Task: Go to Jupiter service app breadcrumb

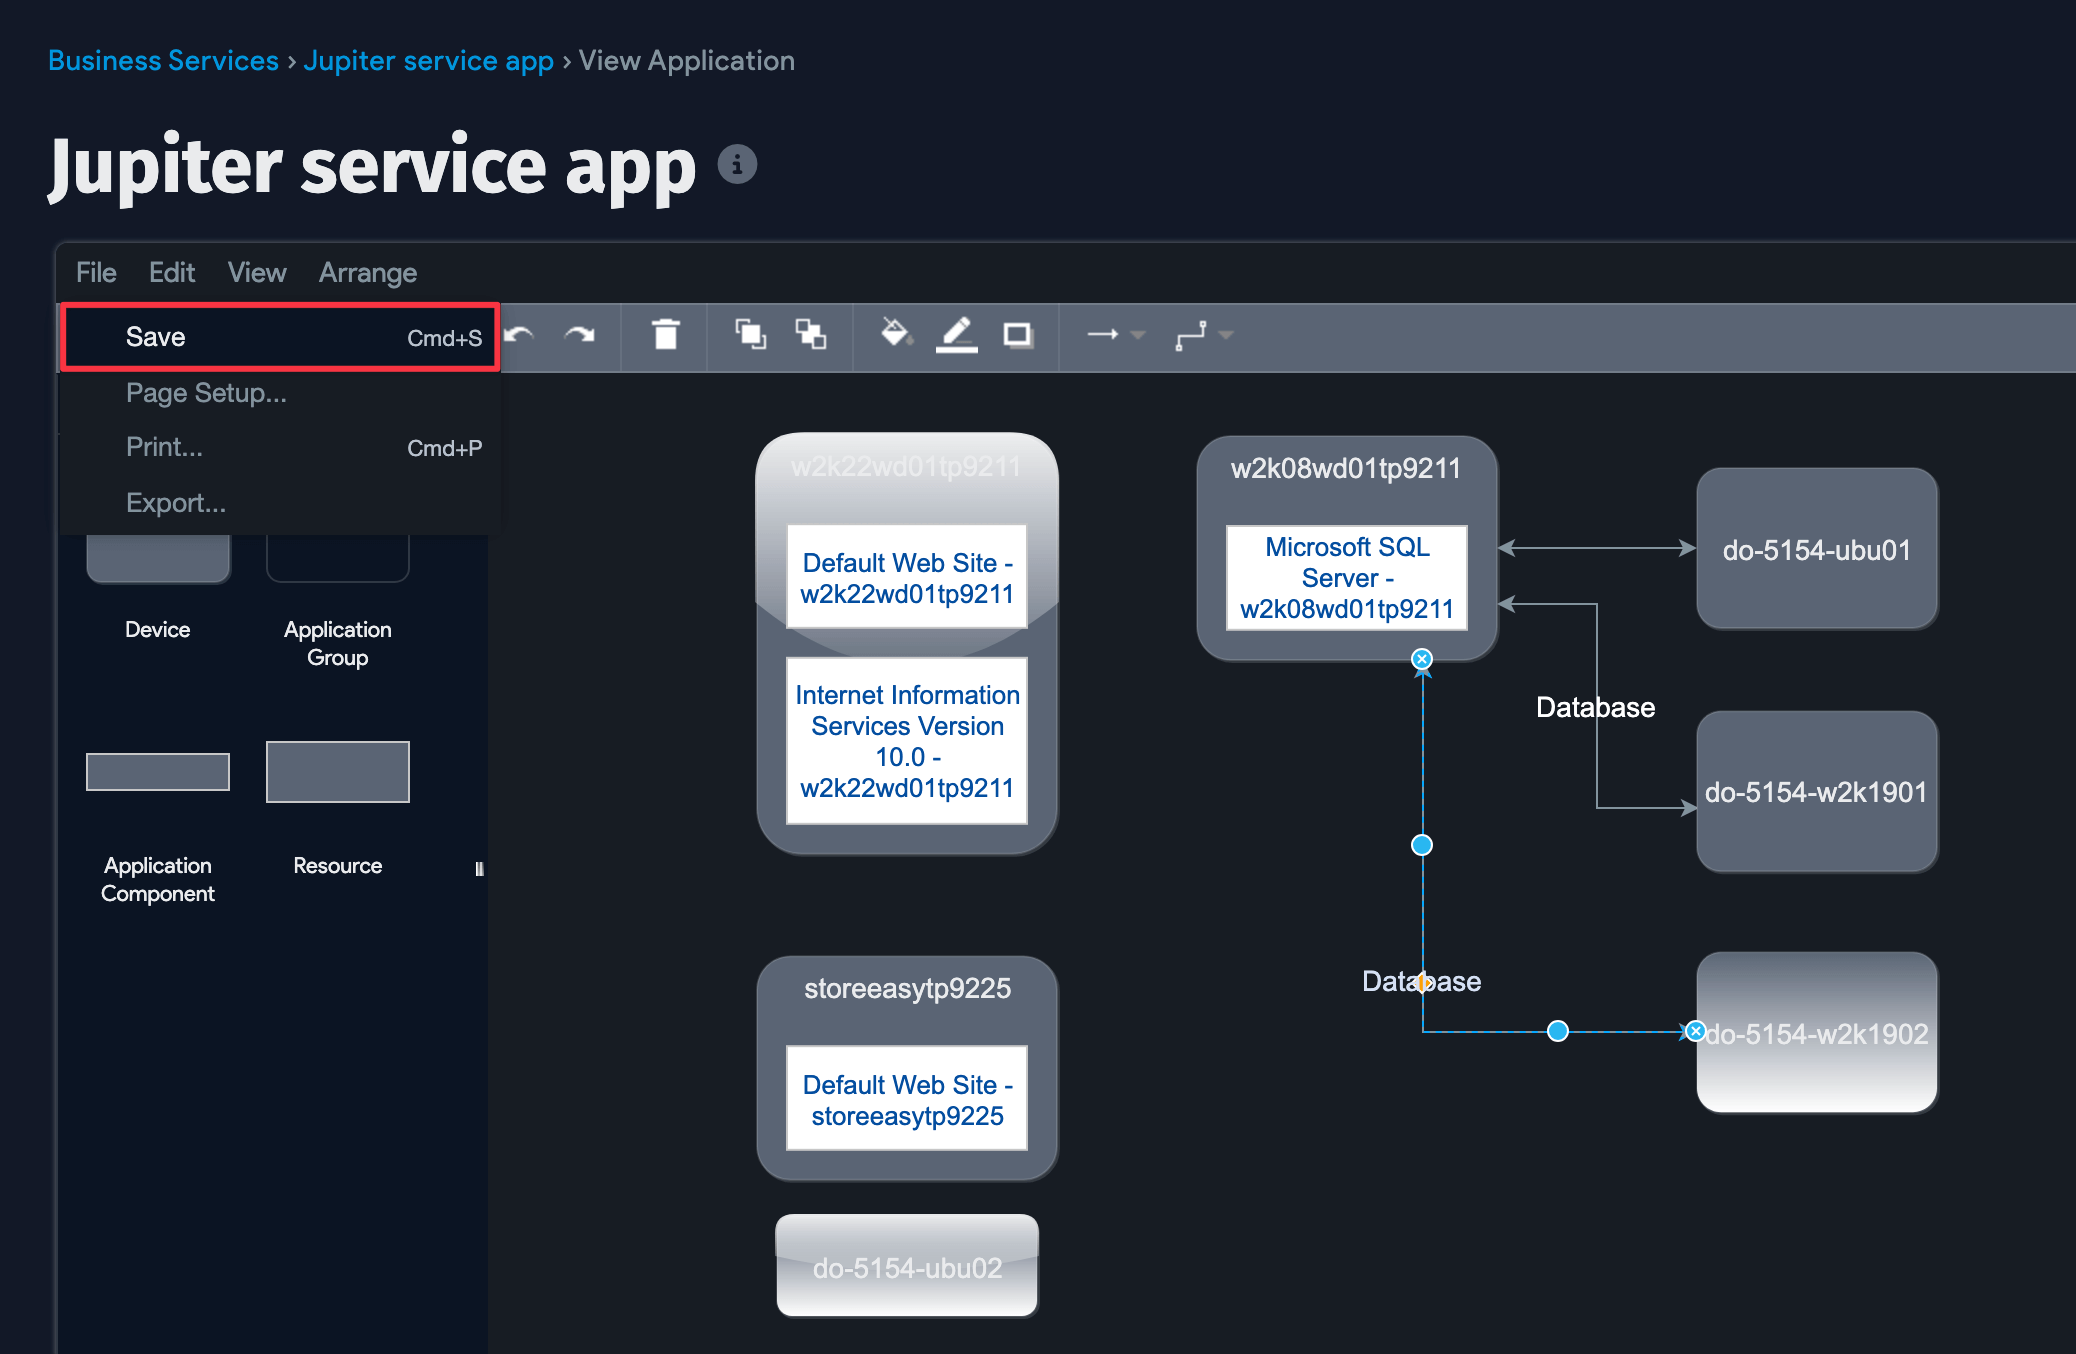Action: [x=428, y=60]
